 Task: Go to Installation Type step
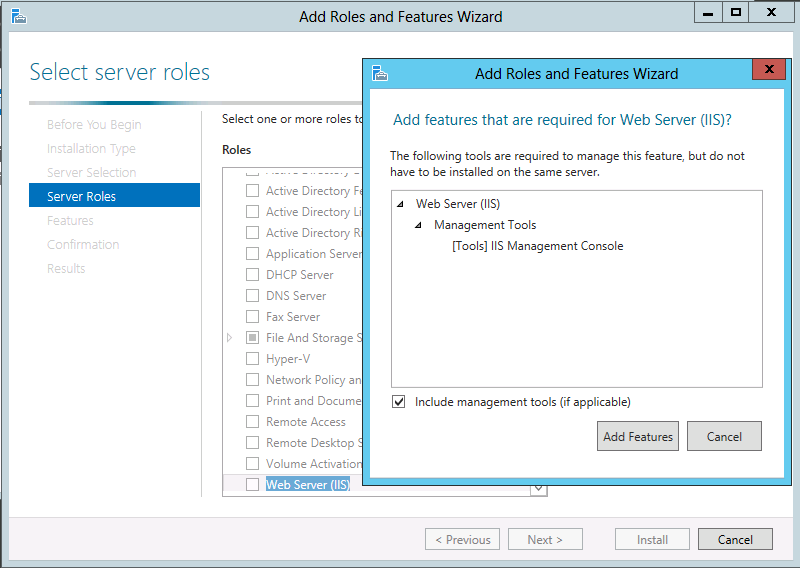click(x=91, y=149)
